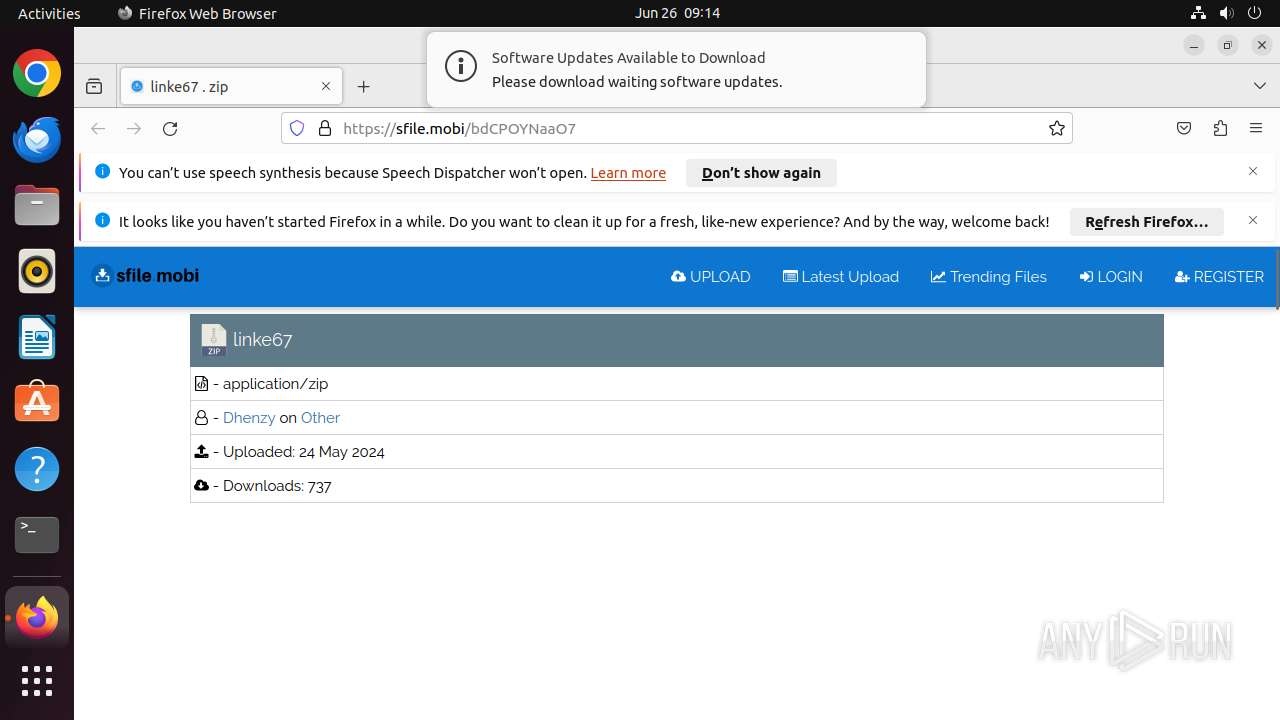Go back to previous page

98,128
